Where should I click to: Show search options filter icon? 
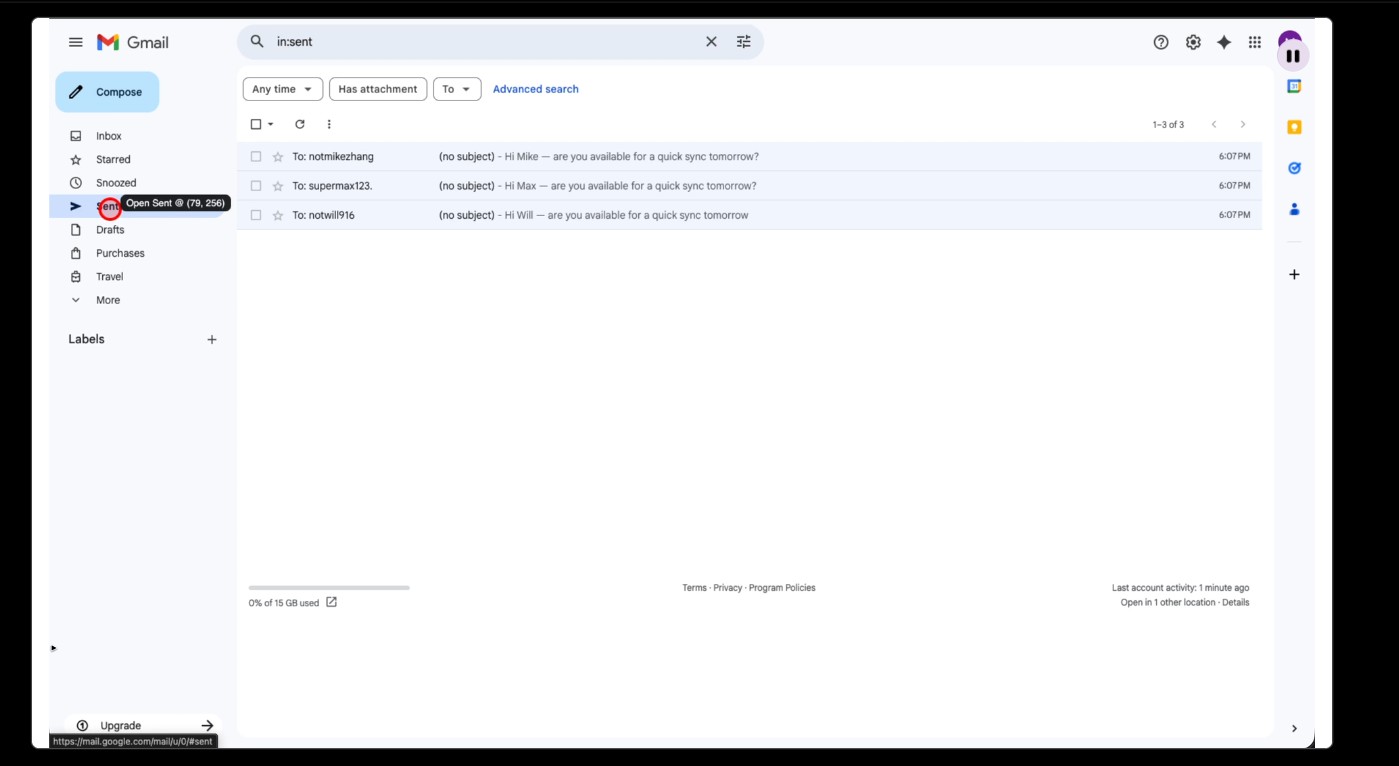pyautogui.click(x=743, y=42)
